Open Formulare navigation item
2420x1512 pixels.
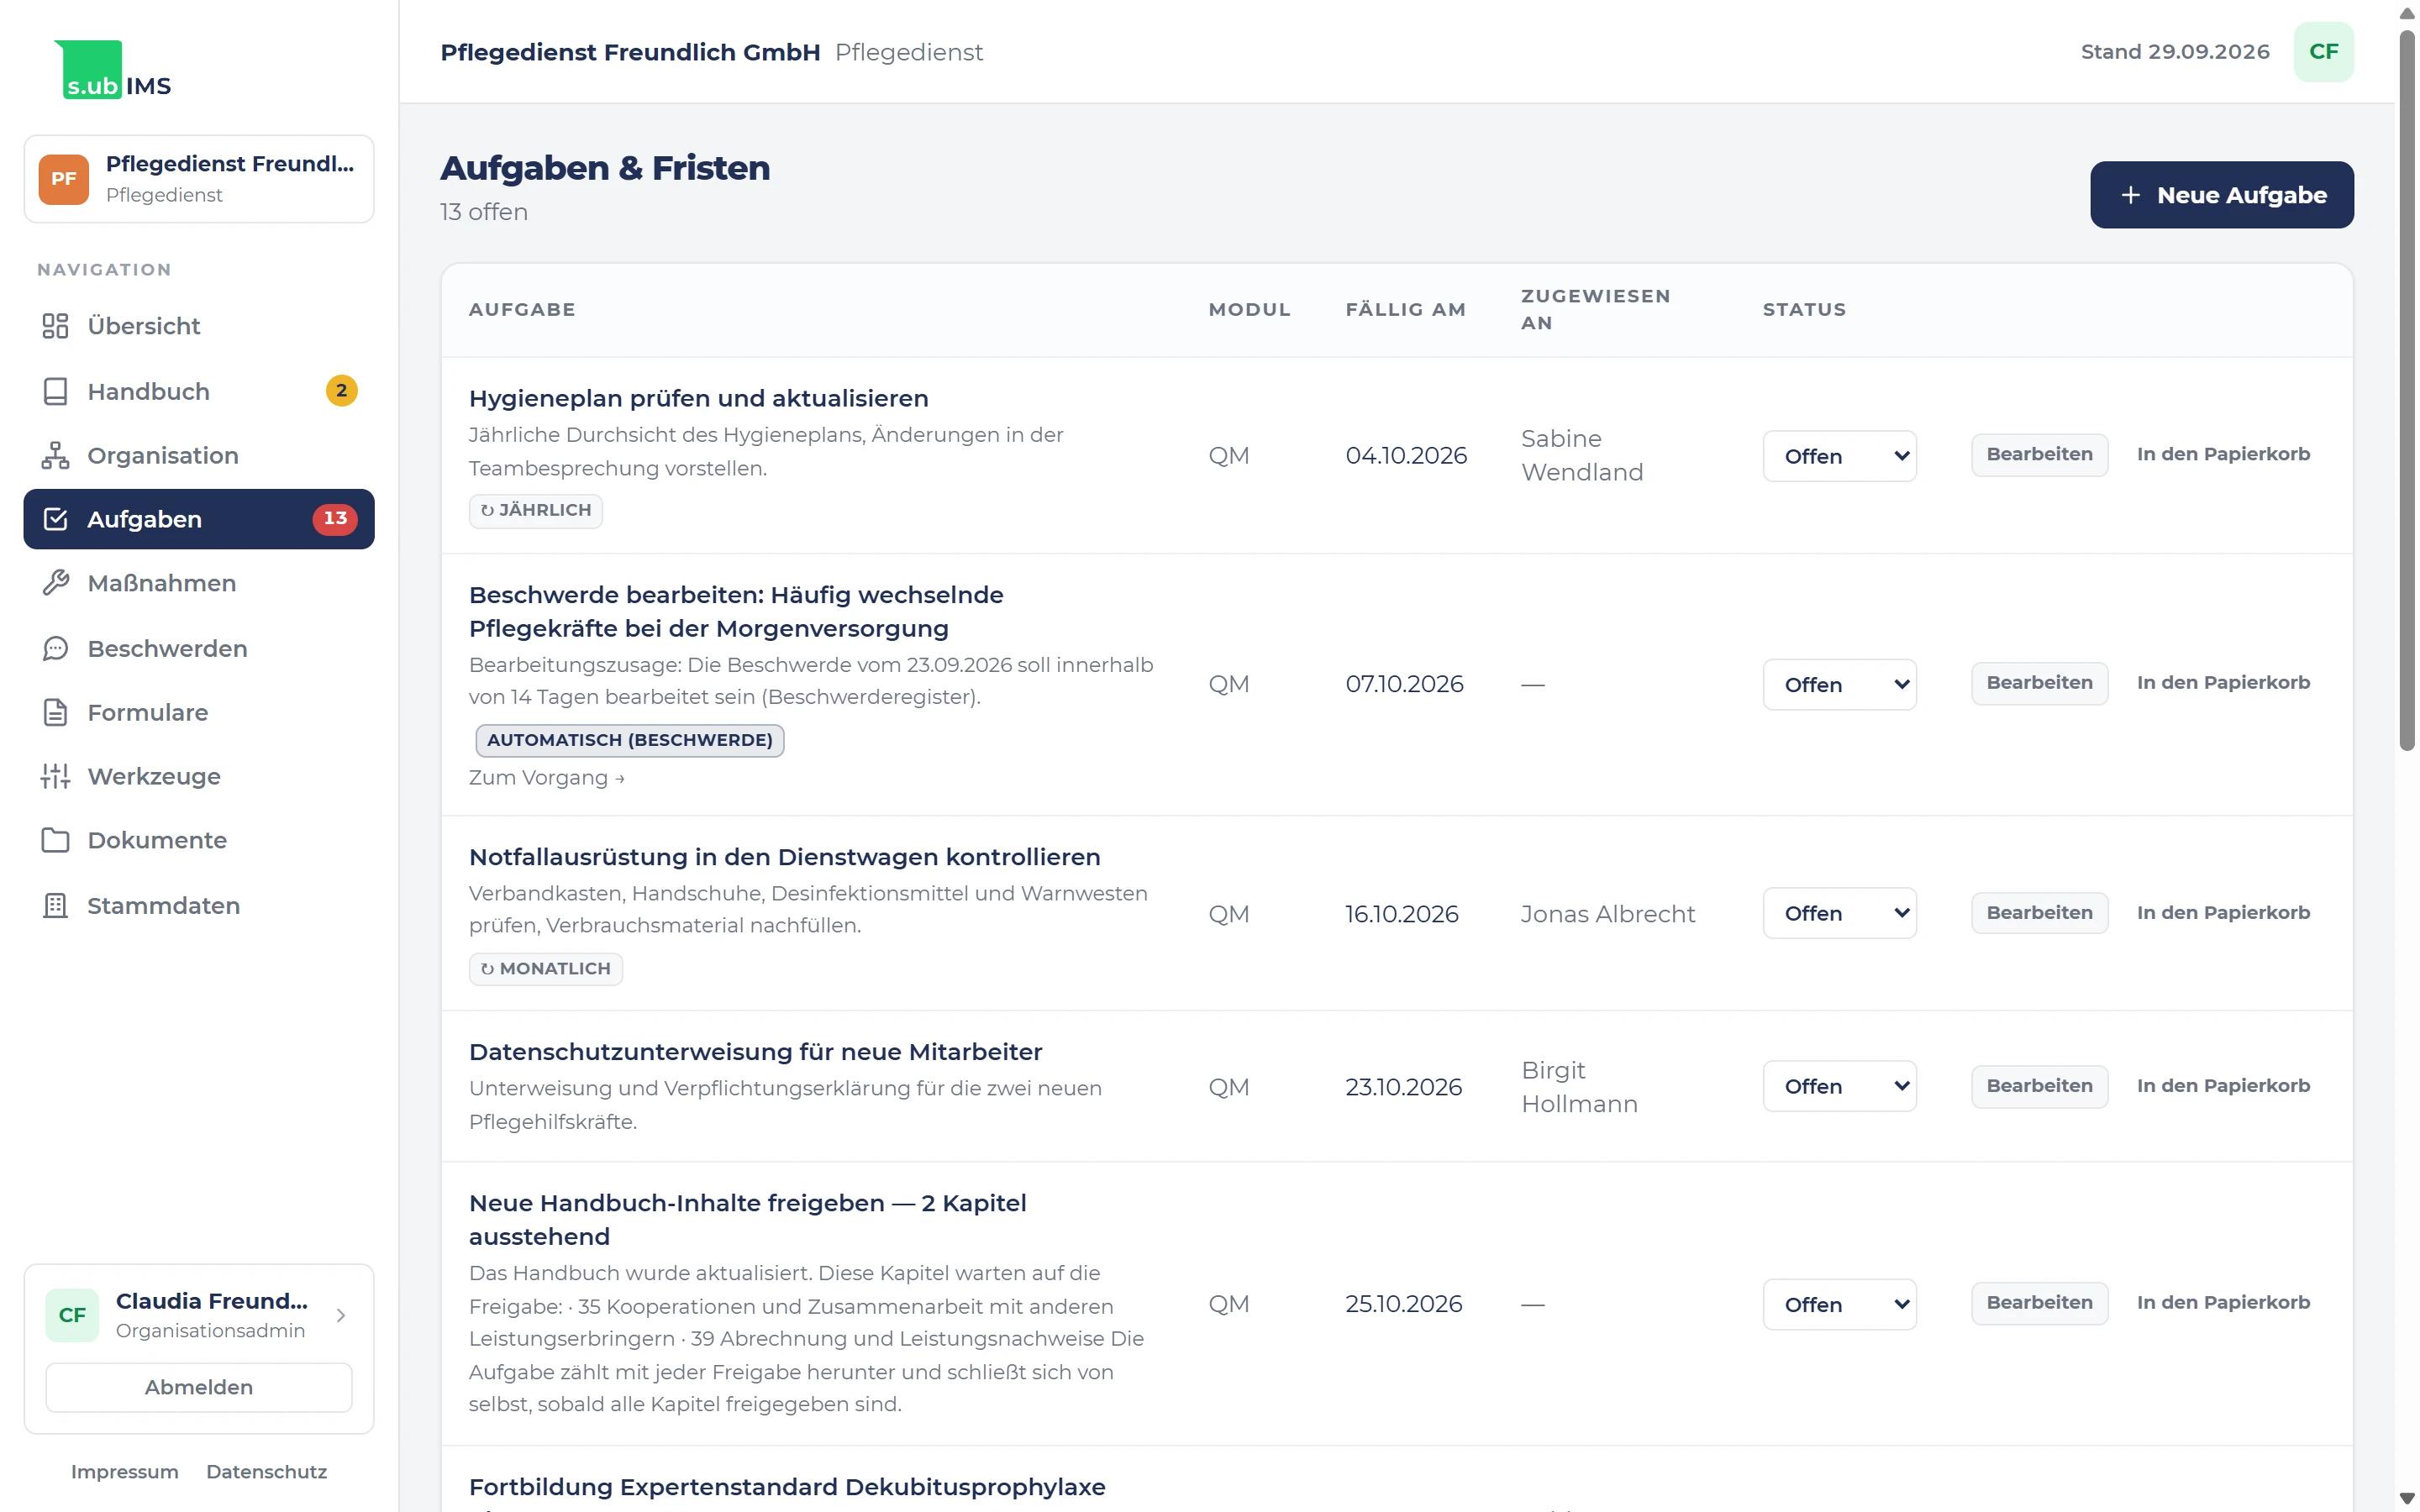199,712
